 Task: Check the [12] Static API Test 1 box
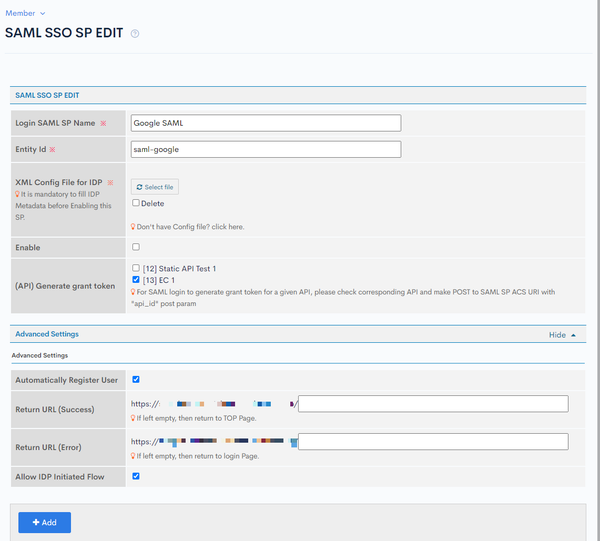click(x=136, y=268)
